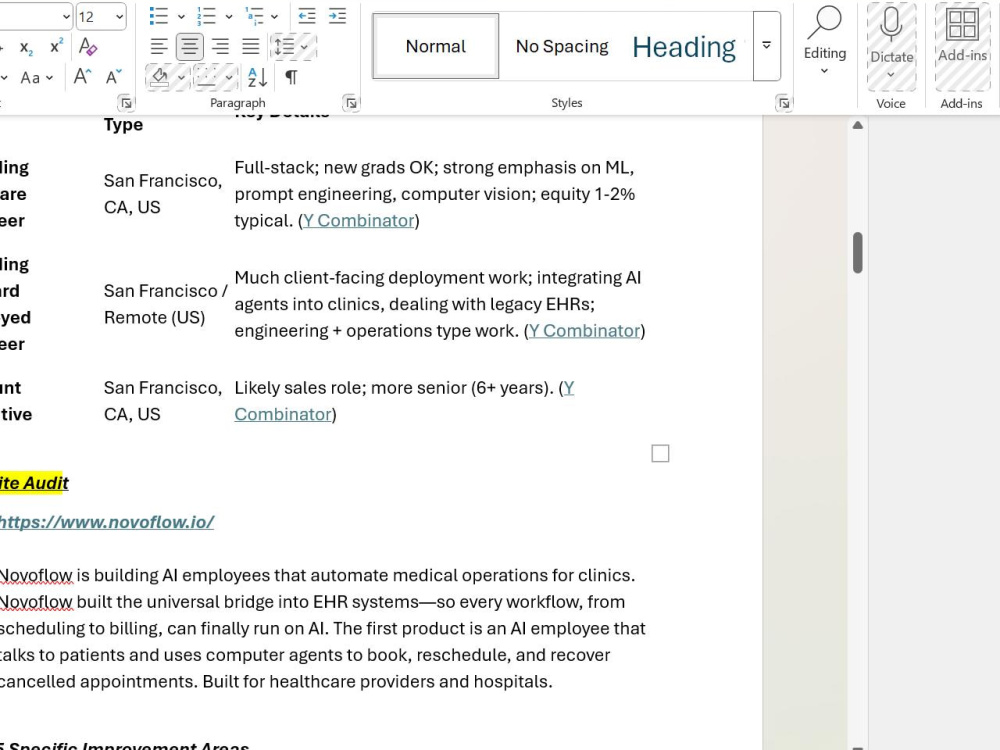Open Editing find tools with the magnifier
Viewport: 1000px width, 750px height.
click(825, 22)
